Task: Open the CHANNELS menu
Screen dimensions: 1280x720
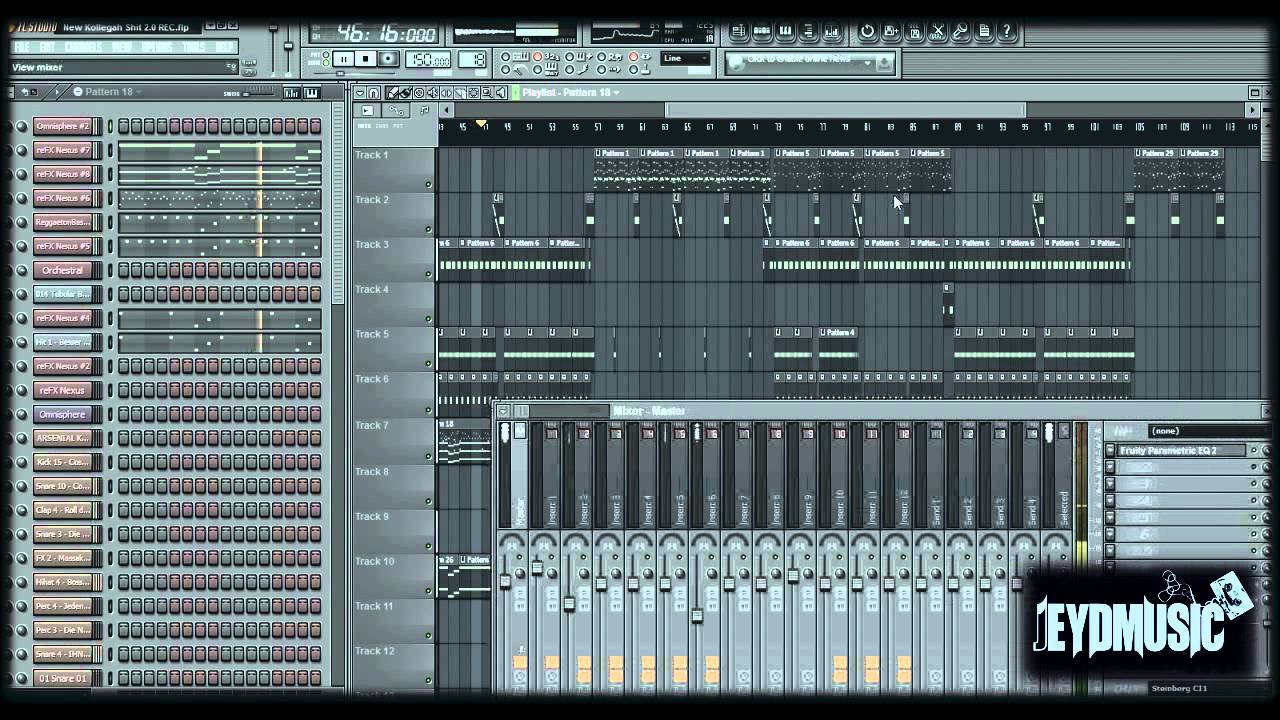Action: (x=83, y=47)
